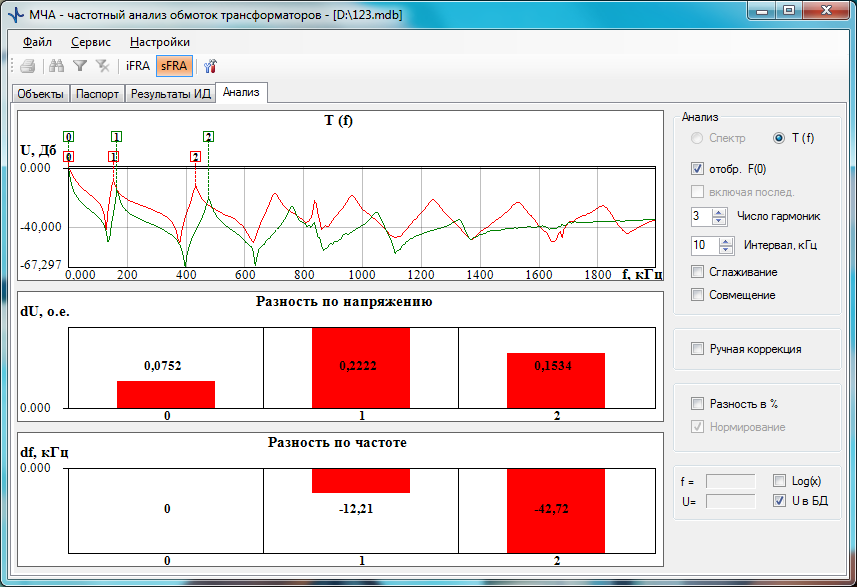Image resolution: width=857 pixels, height=587 pixels.
Task: Click the sFRA toolbar button
Action: tap(175, 66)
